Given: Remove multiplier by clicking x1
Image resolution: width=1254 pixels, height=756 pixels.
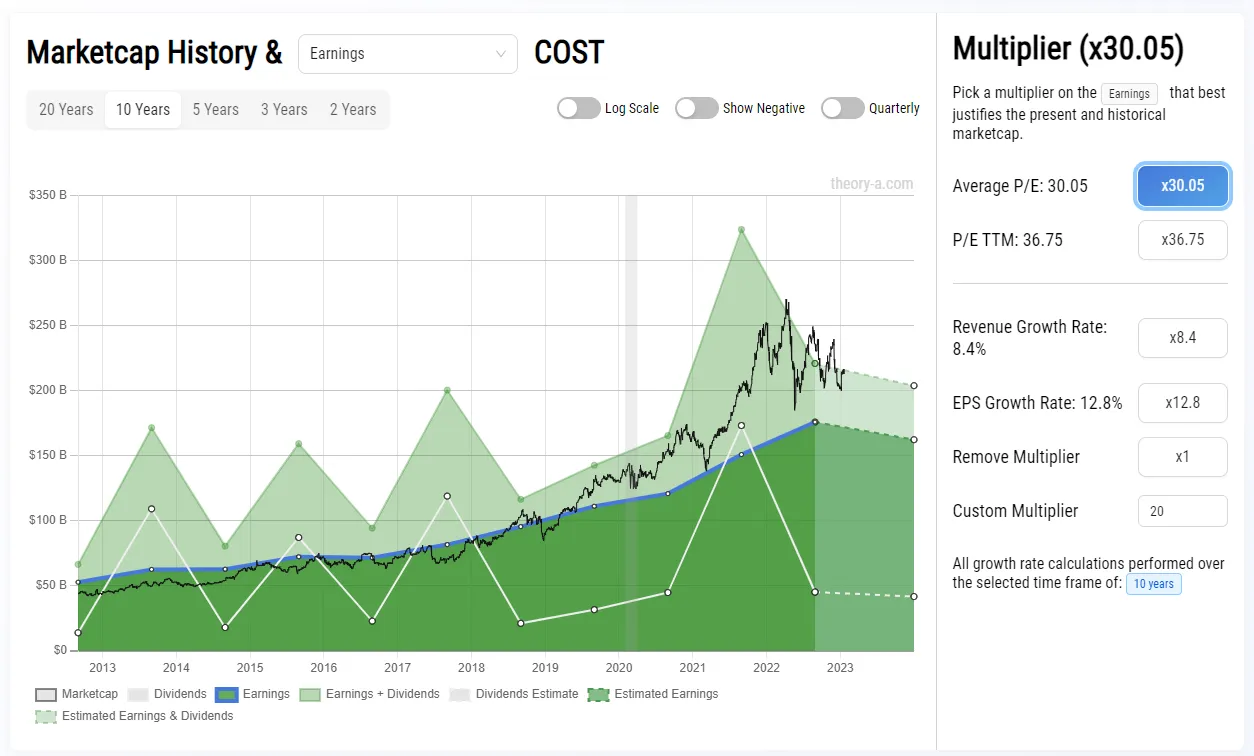Looking at the screenshot, I should click(1182, 456).
